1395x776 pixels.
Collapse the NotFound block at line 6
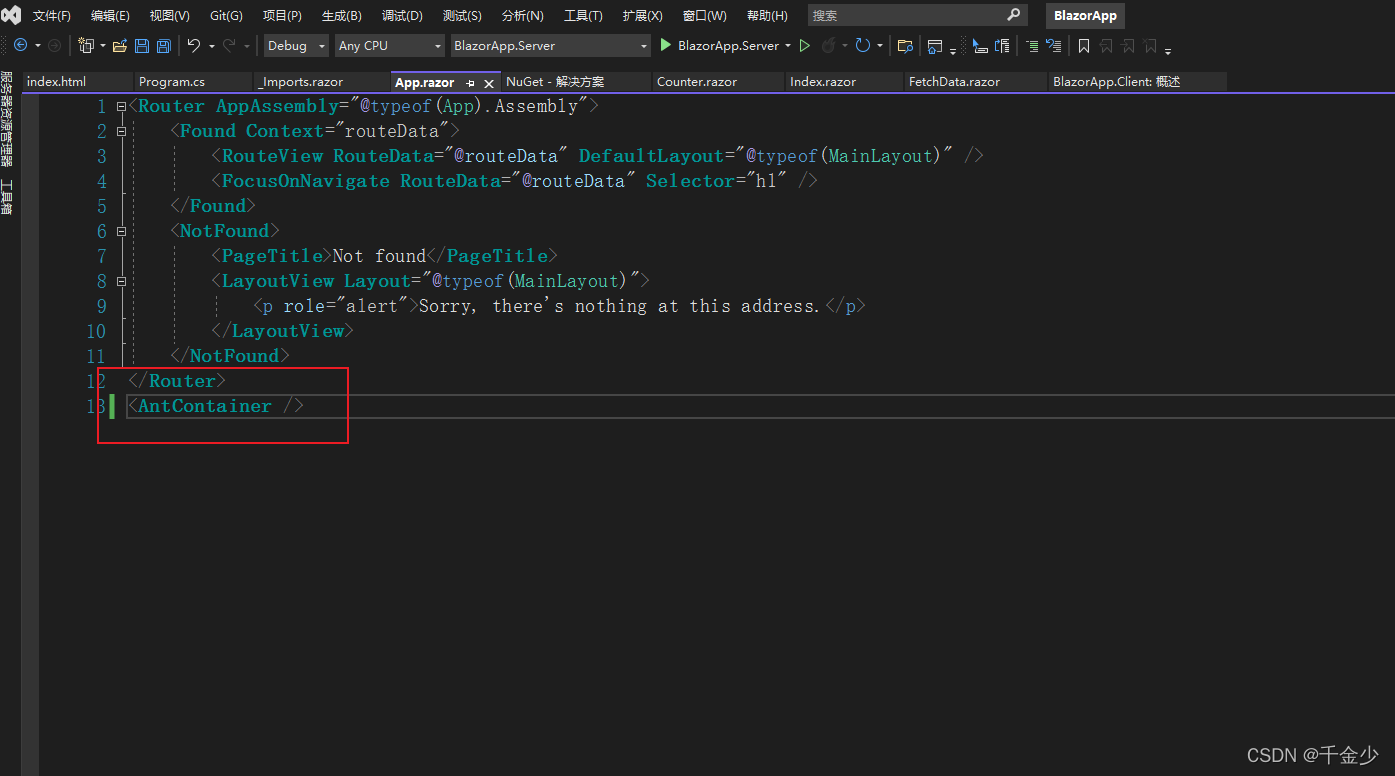pos(121,231)
